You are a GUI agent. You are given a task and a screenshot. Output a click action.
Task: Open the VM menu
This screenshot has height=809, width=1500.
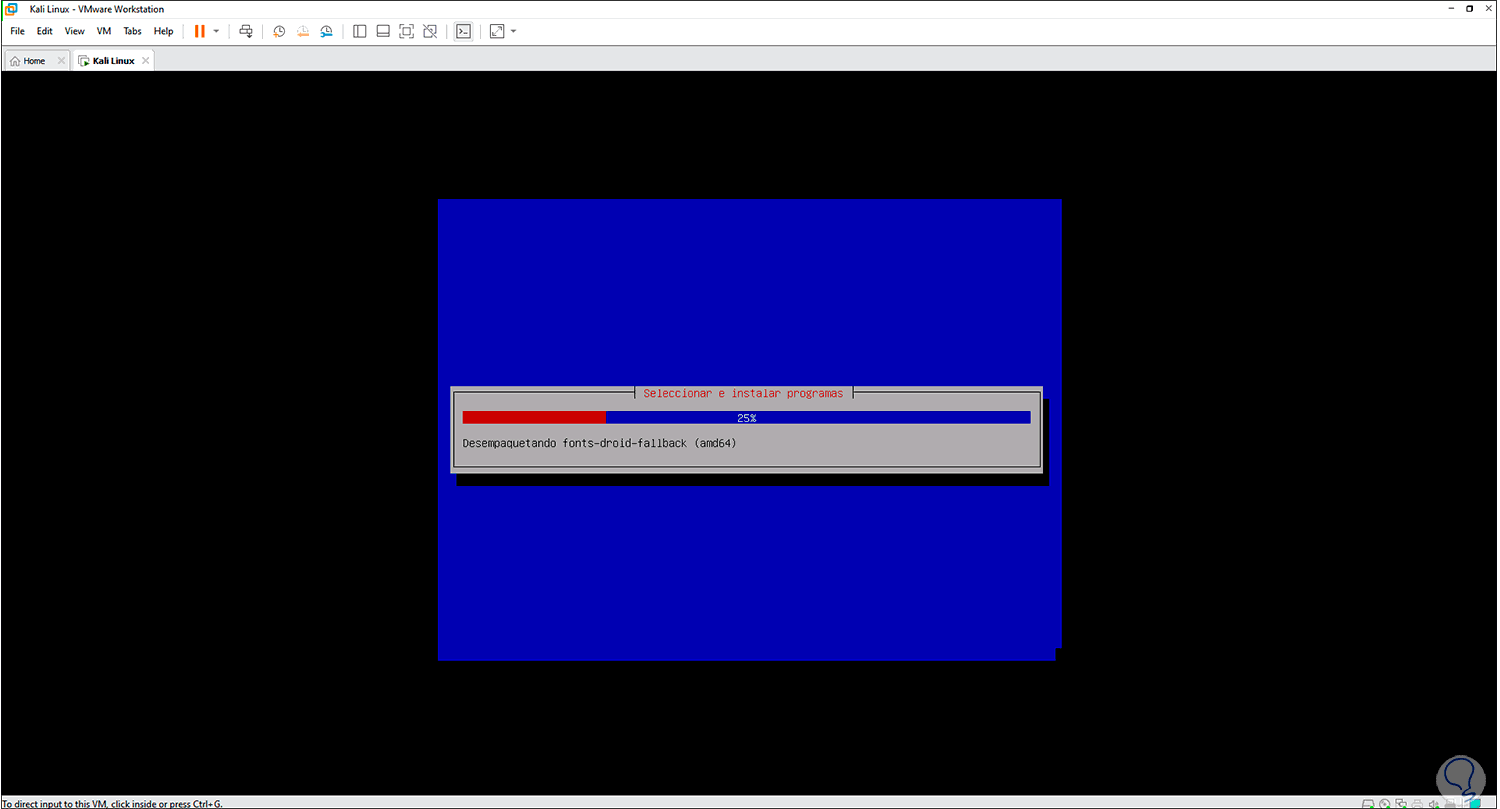(x=104, y=31)
